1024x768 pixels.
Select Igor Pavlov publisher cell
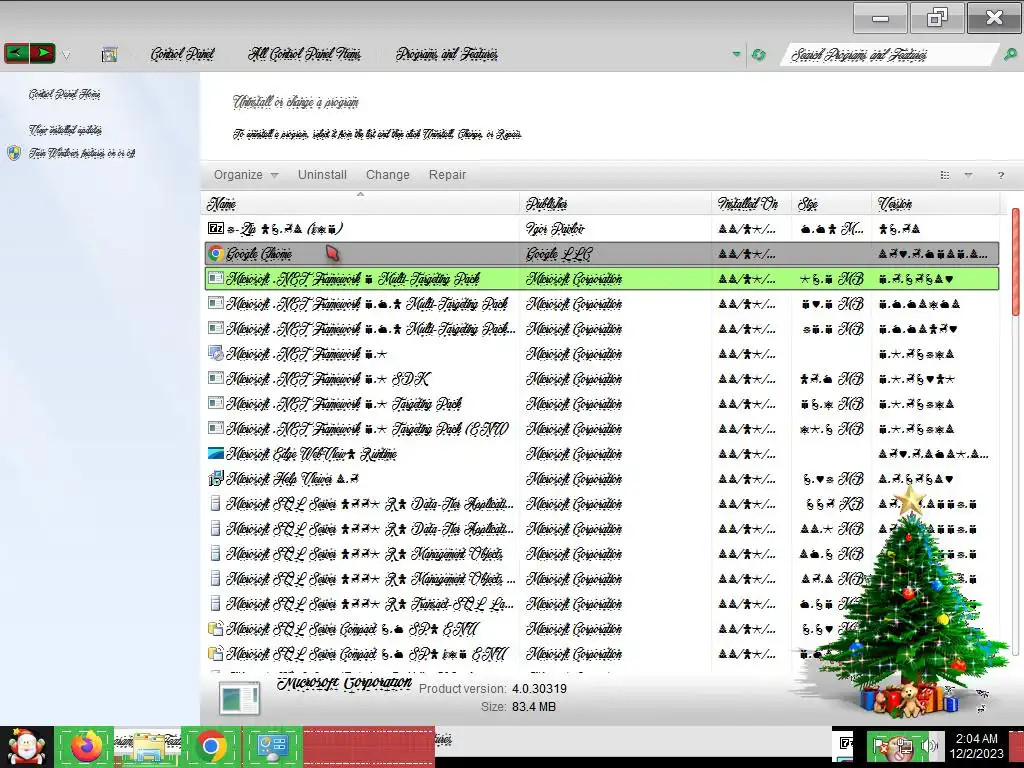(555, 229)
